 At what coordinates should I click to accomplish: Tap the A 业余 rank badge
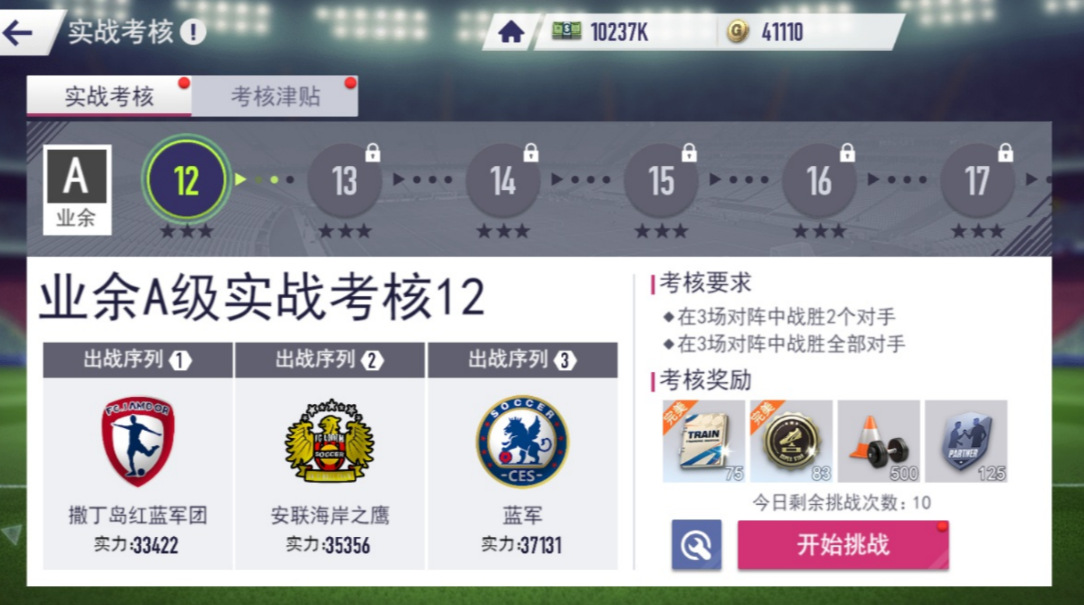(77, 189)
